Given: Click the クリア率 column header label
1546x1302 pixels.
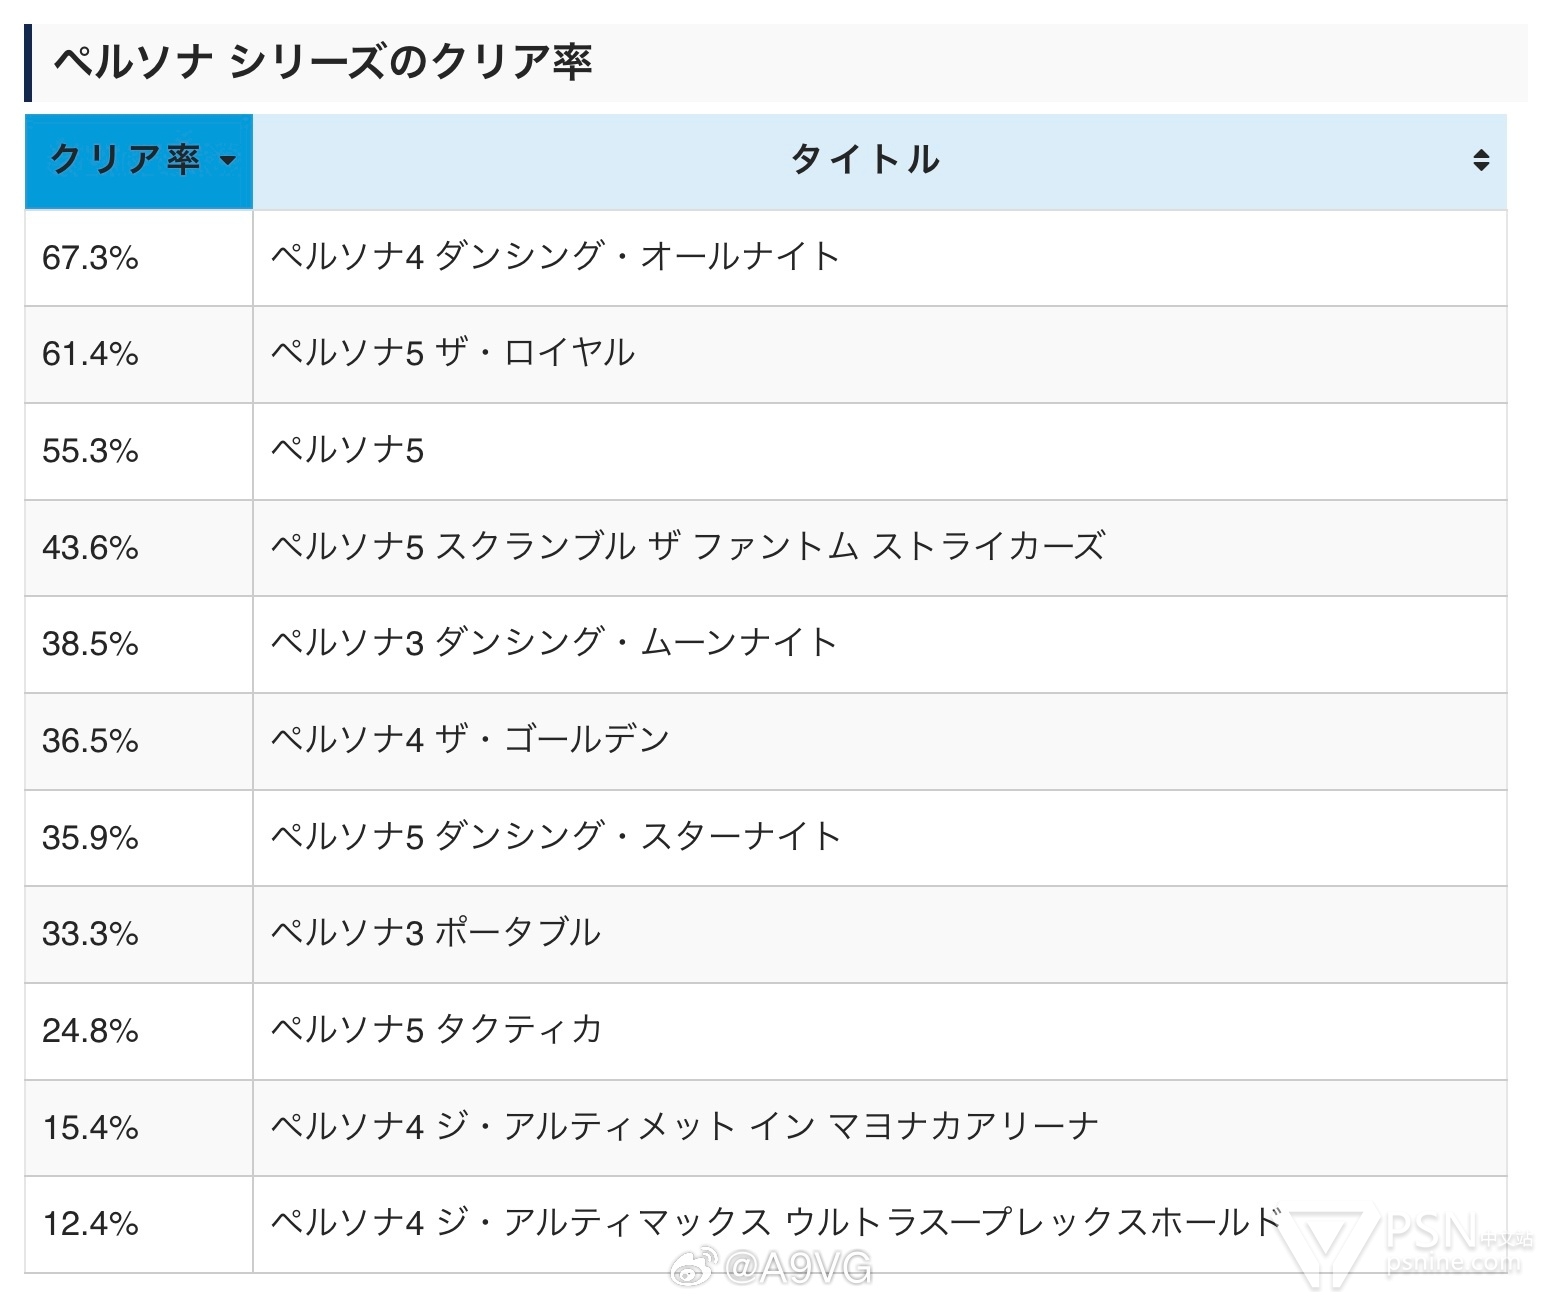Looking at the screenshot, I should point(125,160).
